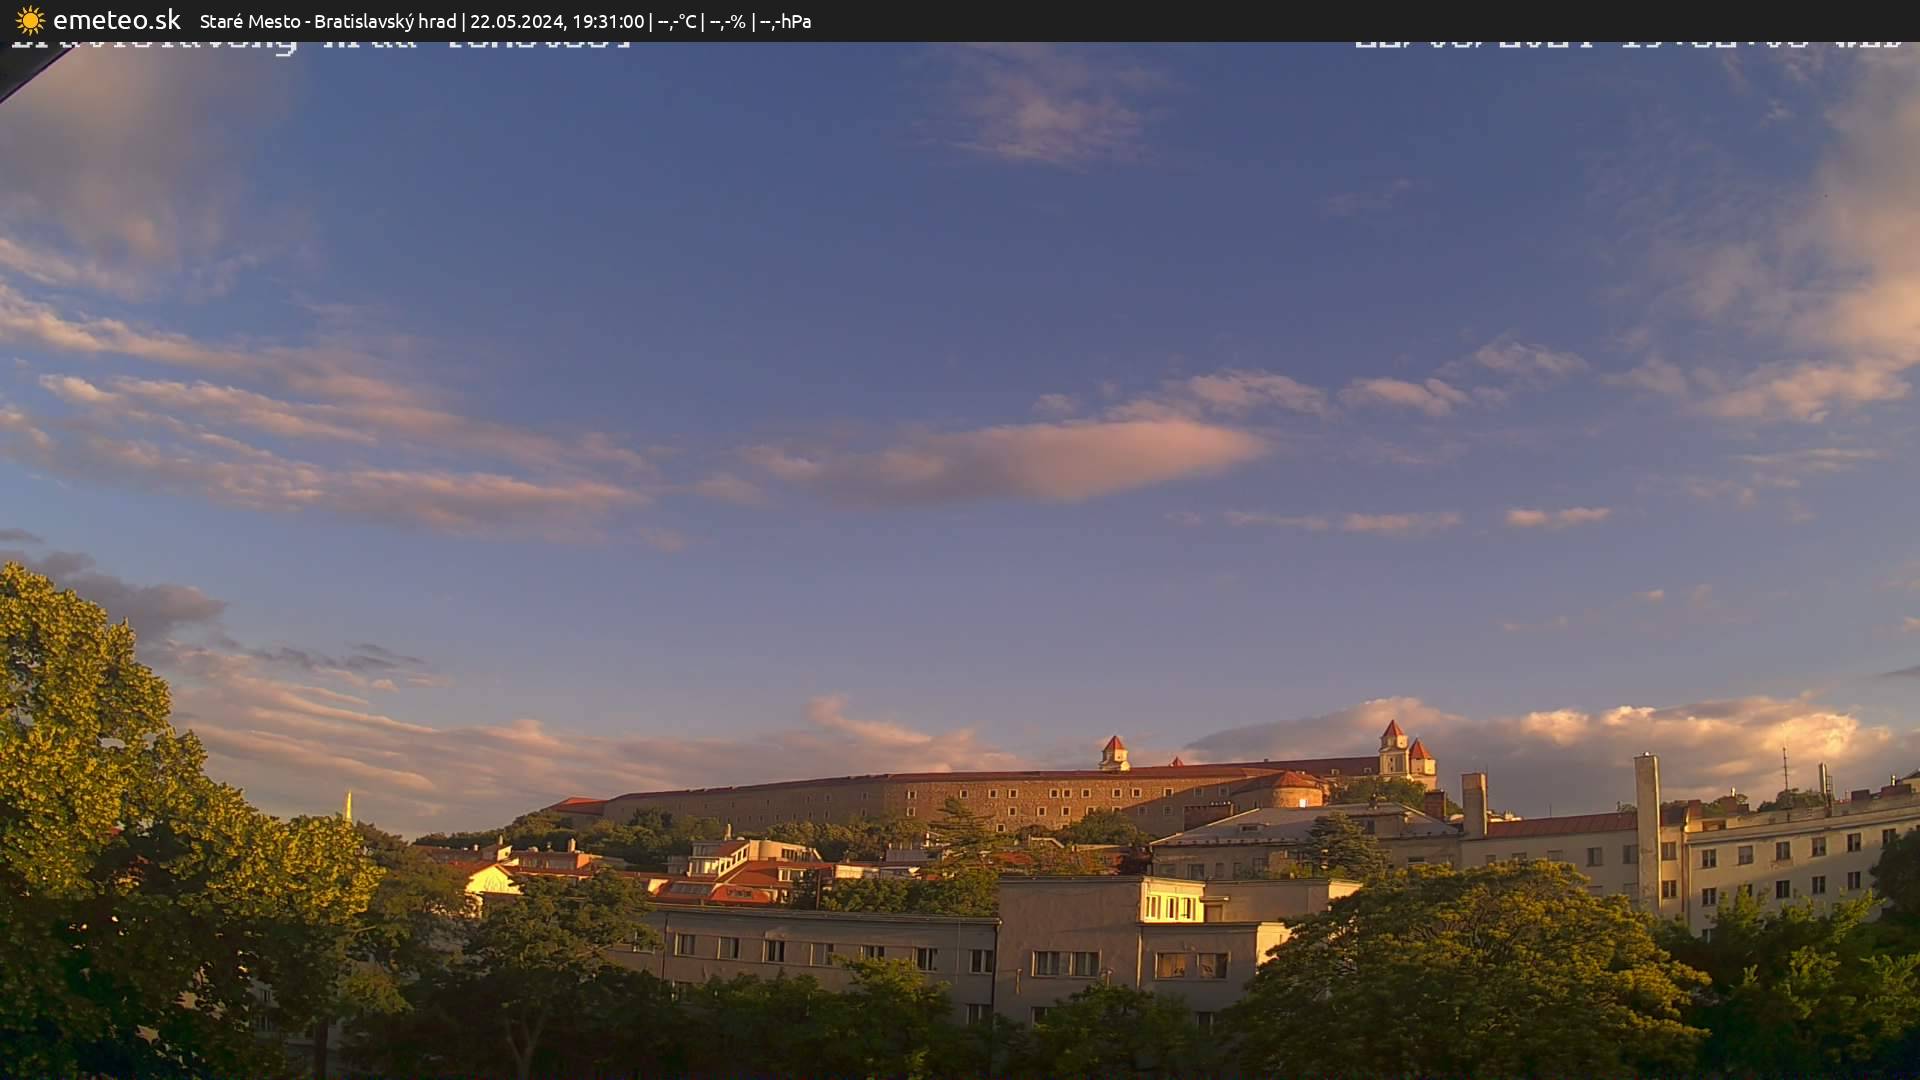Click the separator before the timestamp
The width and height of the screenshot is (1920, 1080).
[x=466, y=20]
